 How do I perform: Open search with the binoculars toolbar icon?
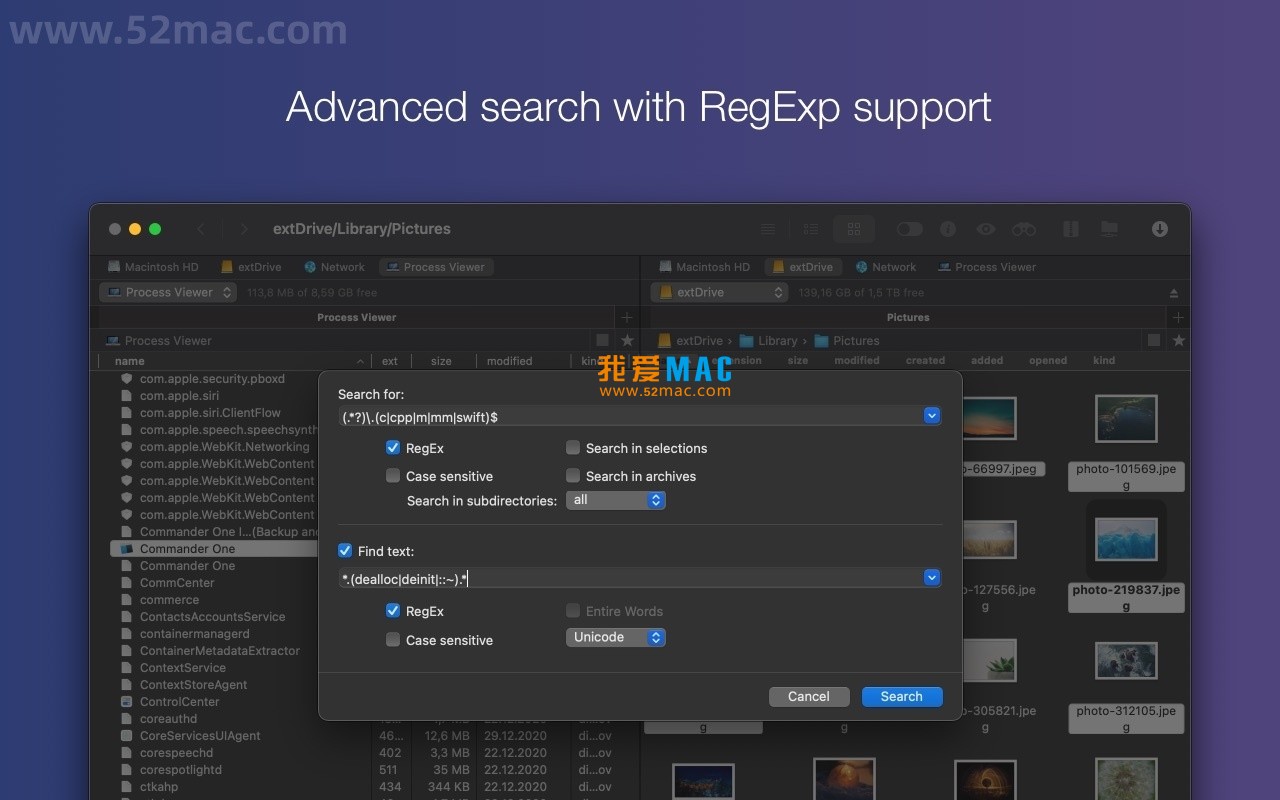[x=1024, y=229]
